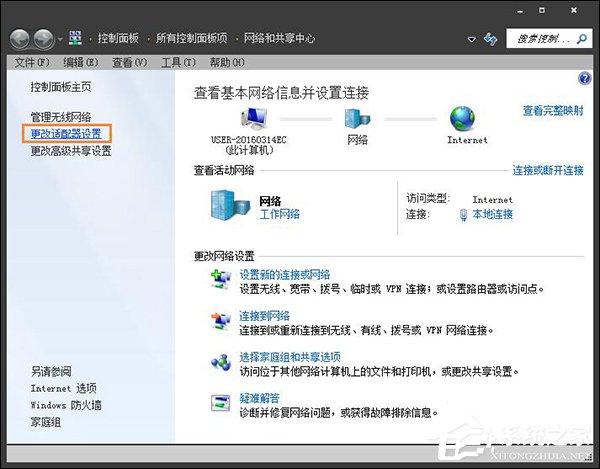Click the set up new connection icon
The image size is (600, 469).
click(x=221, y=279)
